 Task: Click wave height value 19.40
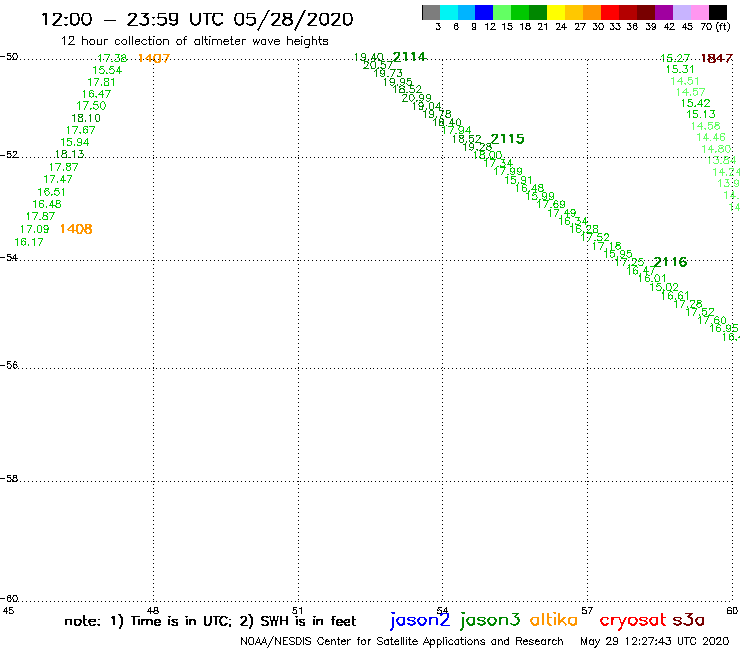pyautogui.click(x=369, y=57)
